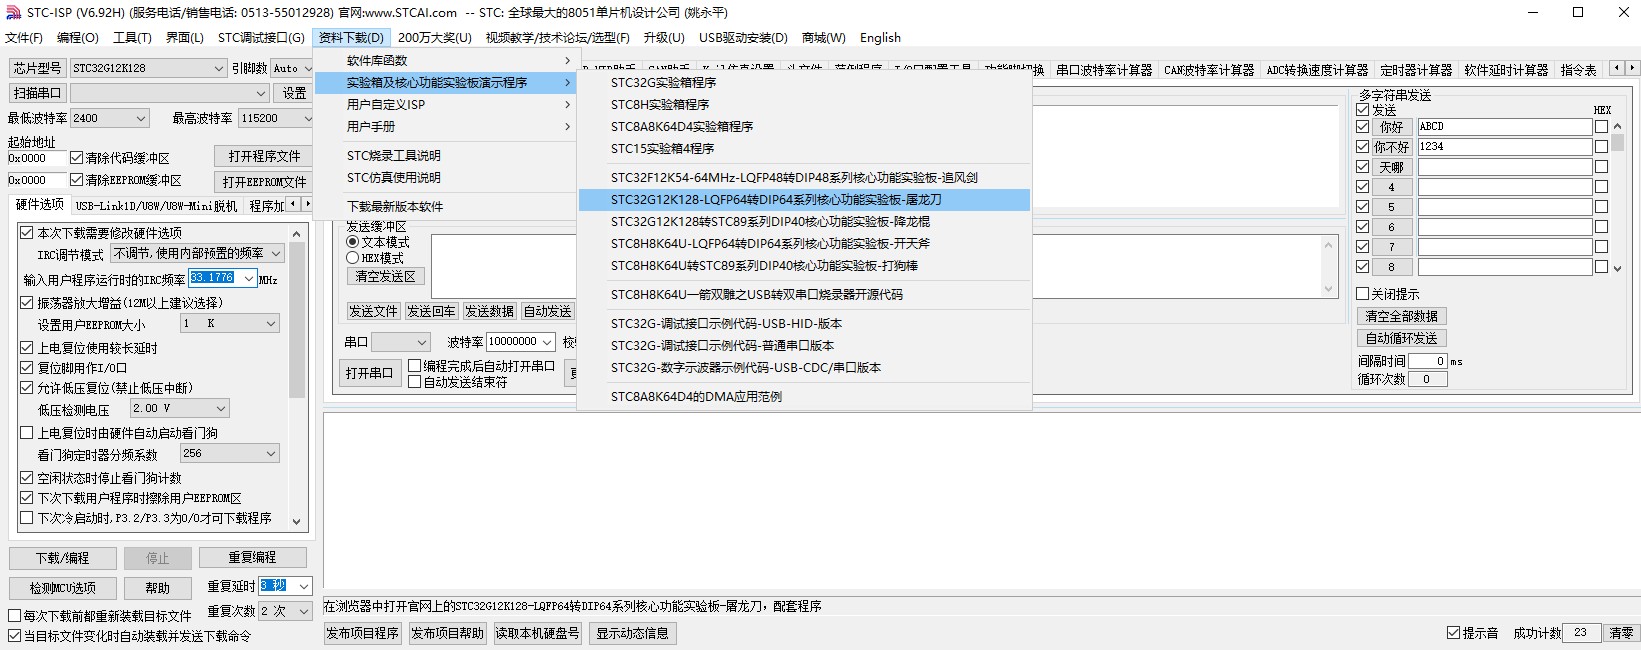The width and height of the screenshot is (1641, 650).
Task: Click 清空发送区 button
Action: point(386,277)
